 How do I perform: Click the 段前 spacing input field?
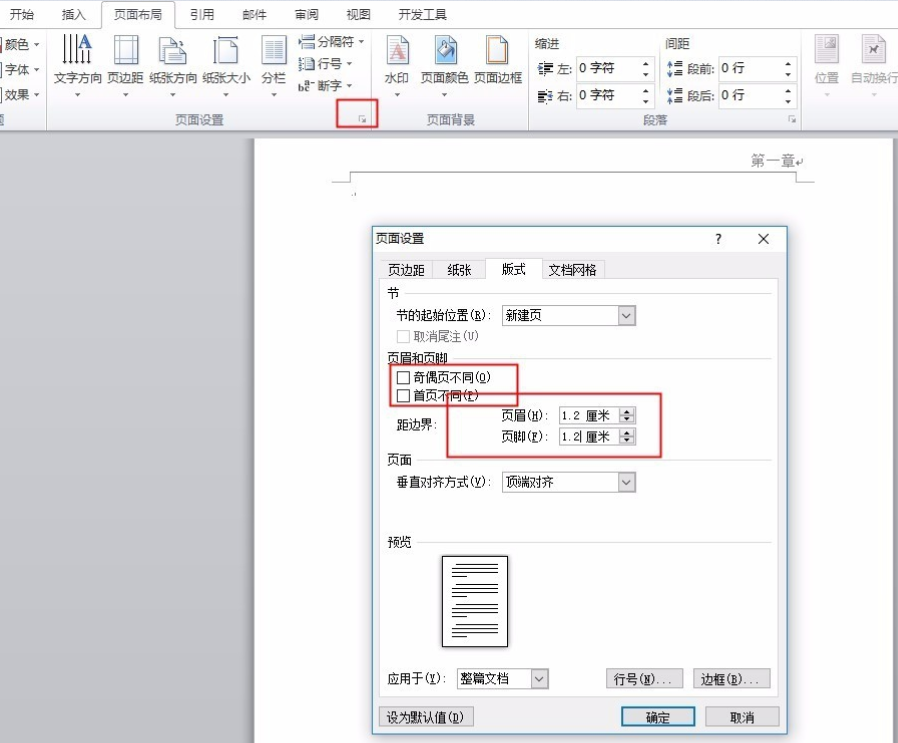coord(750,68)
